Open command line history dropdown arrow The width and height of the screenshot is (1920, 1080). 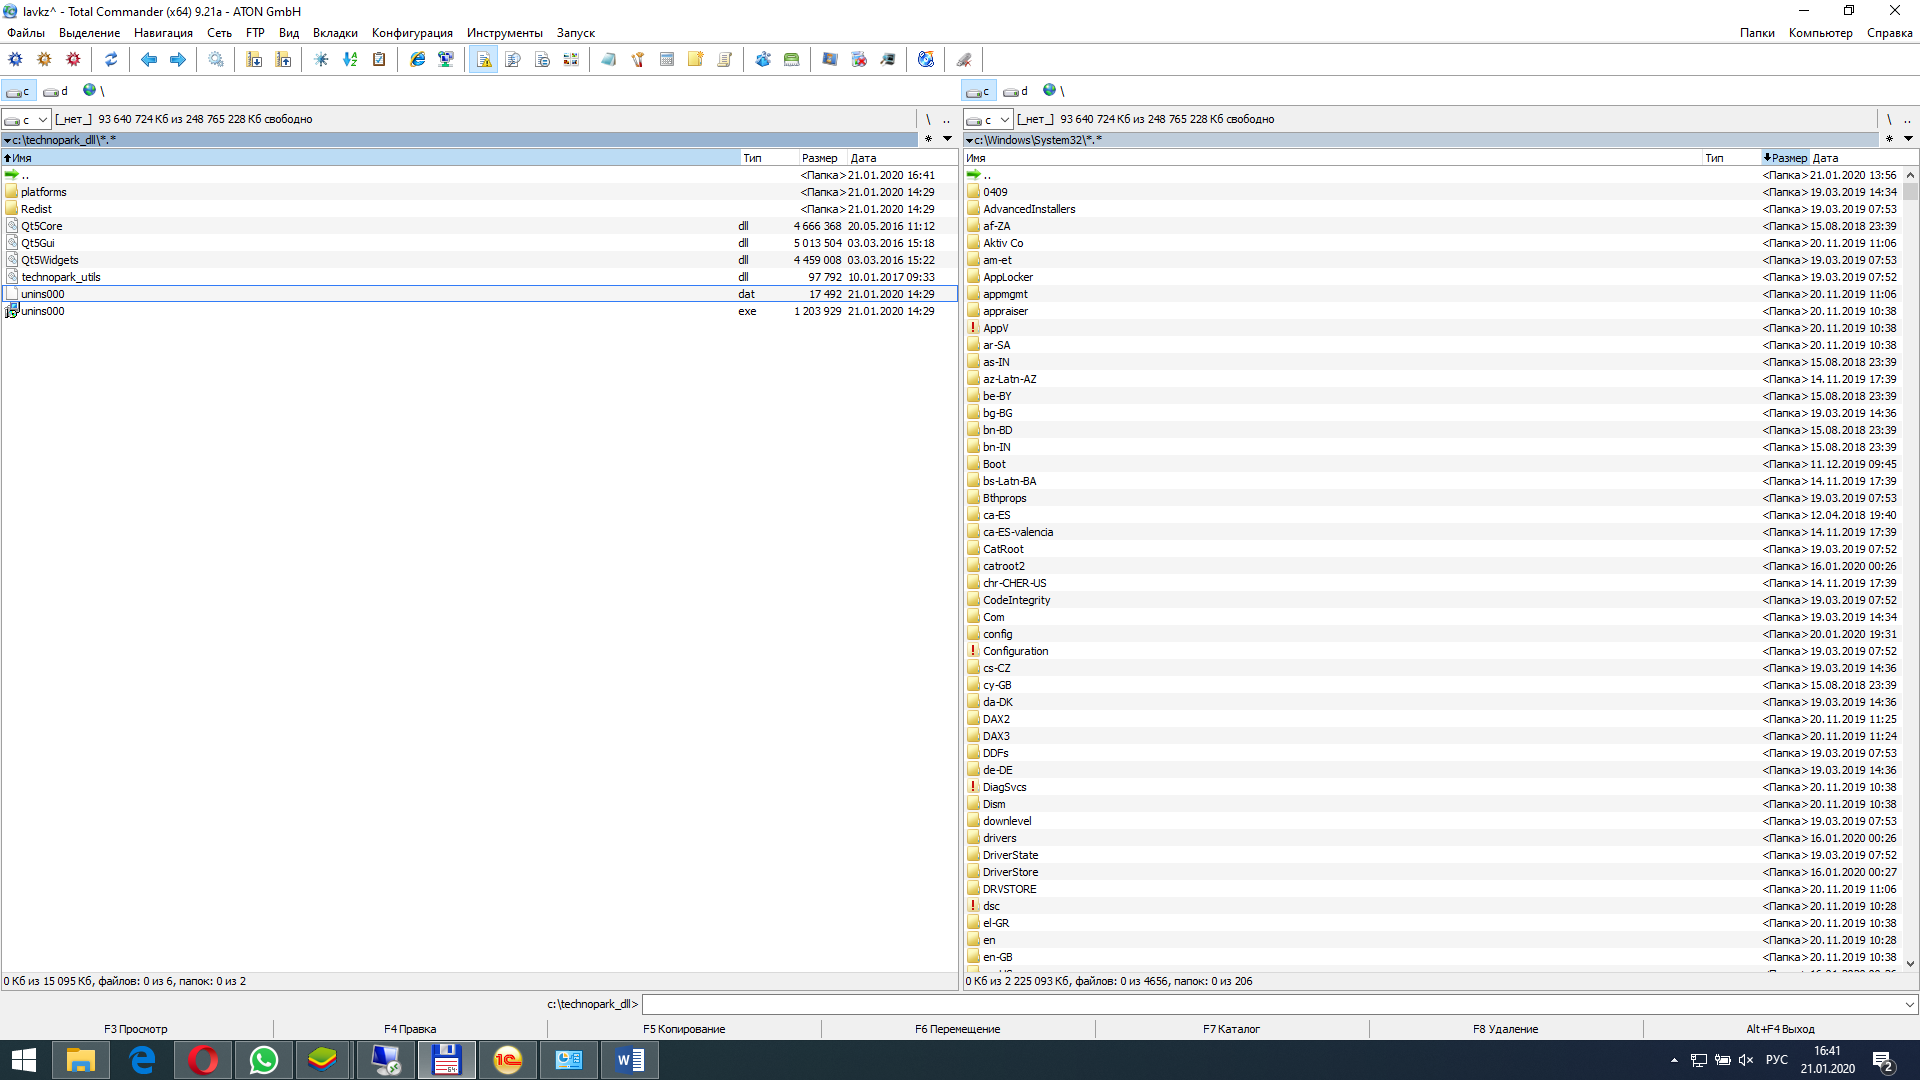(x=1909, y=1004)
